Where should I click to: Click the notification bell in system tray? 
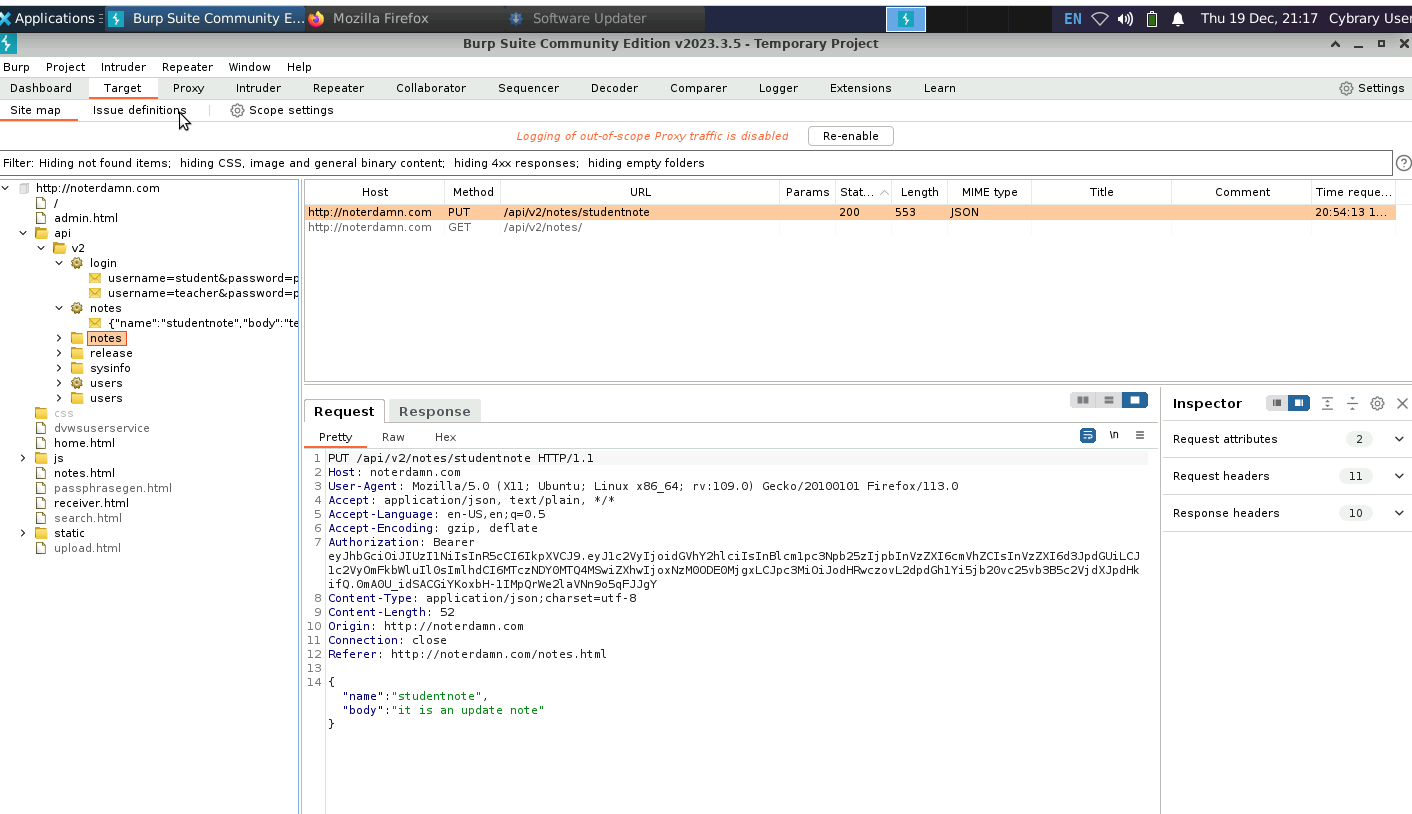click(x=1178, y=19)
